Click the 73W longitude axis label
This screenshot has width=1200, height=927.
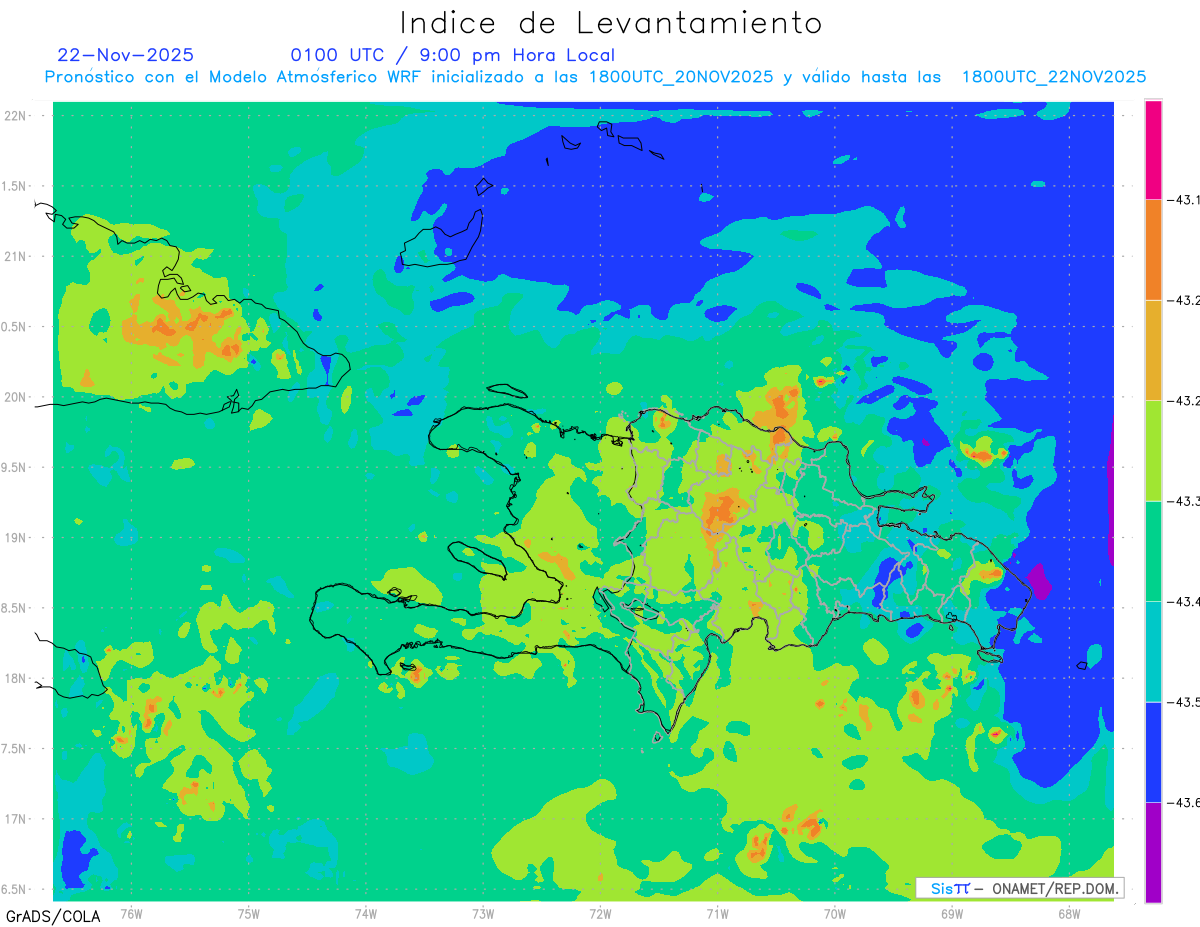483,913
